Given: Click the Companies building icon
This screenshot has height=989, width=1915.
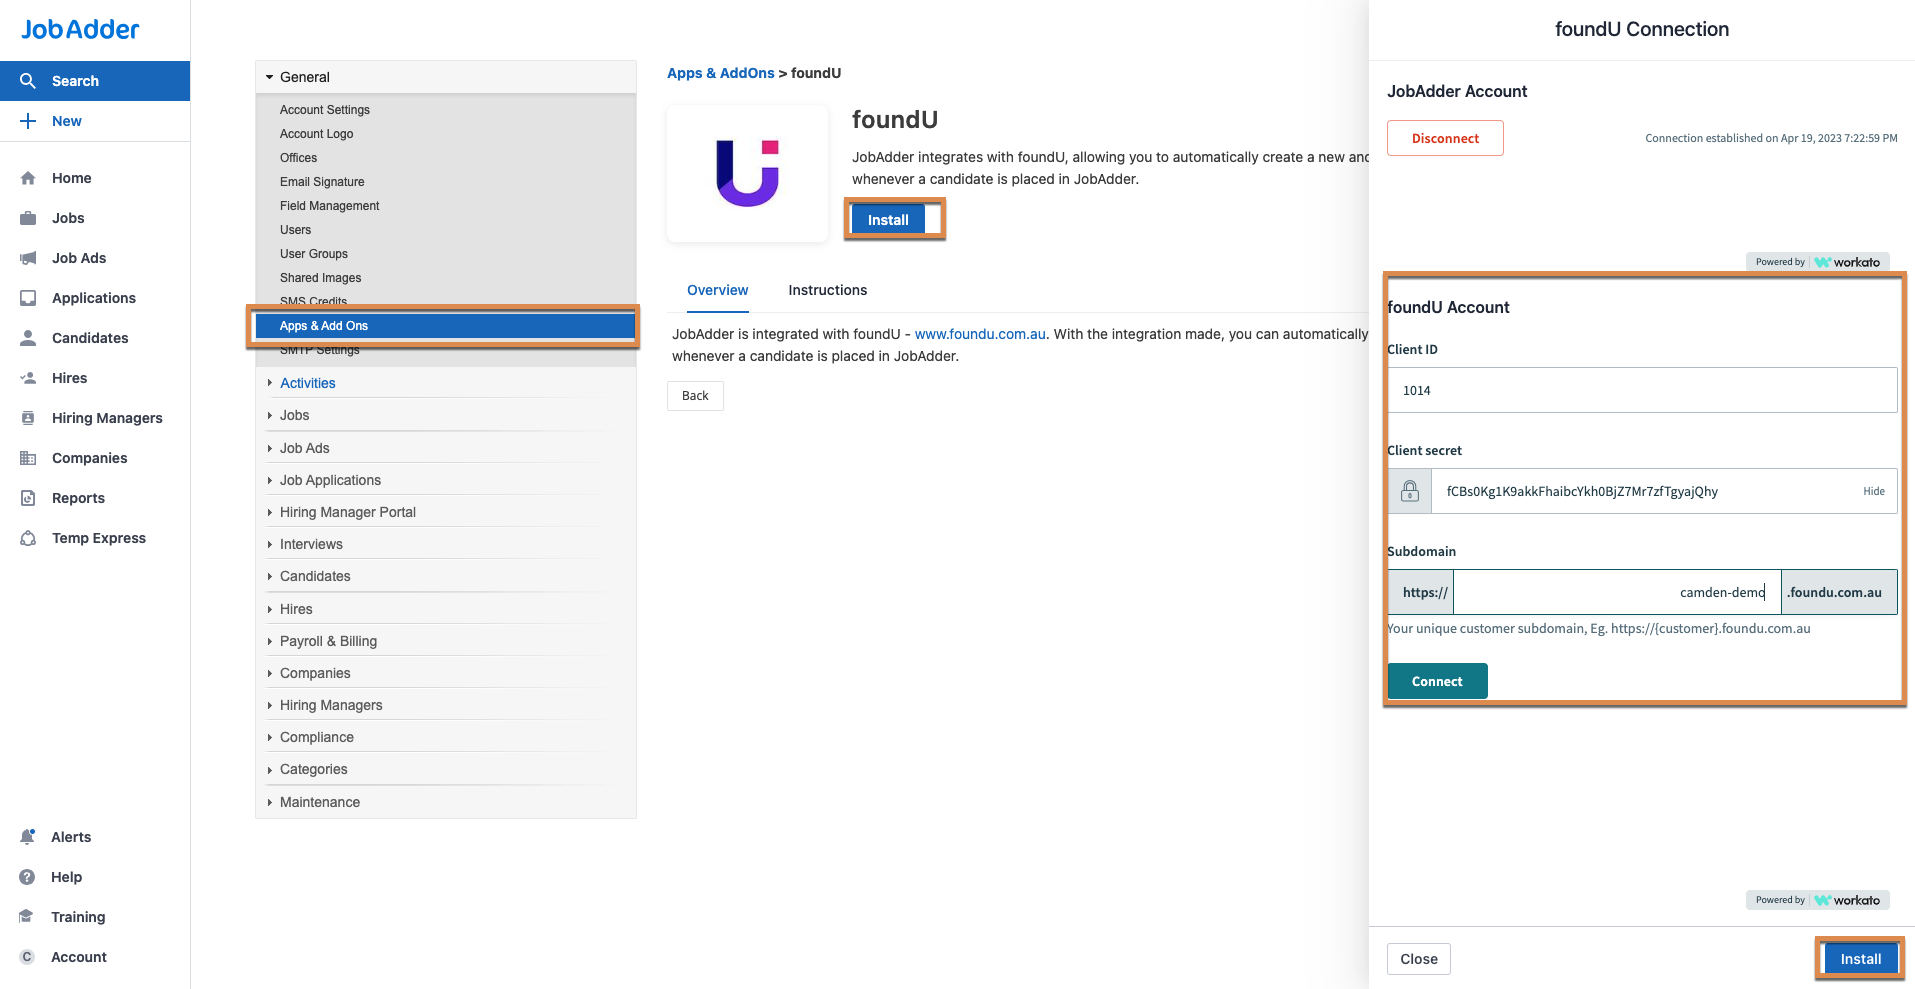Looking at the screenshot, I should pyautogui.click(x=28, y=458).
